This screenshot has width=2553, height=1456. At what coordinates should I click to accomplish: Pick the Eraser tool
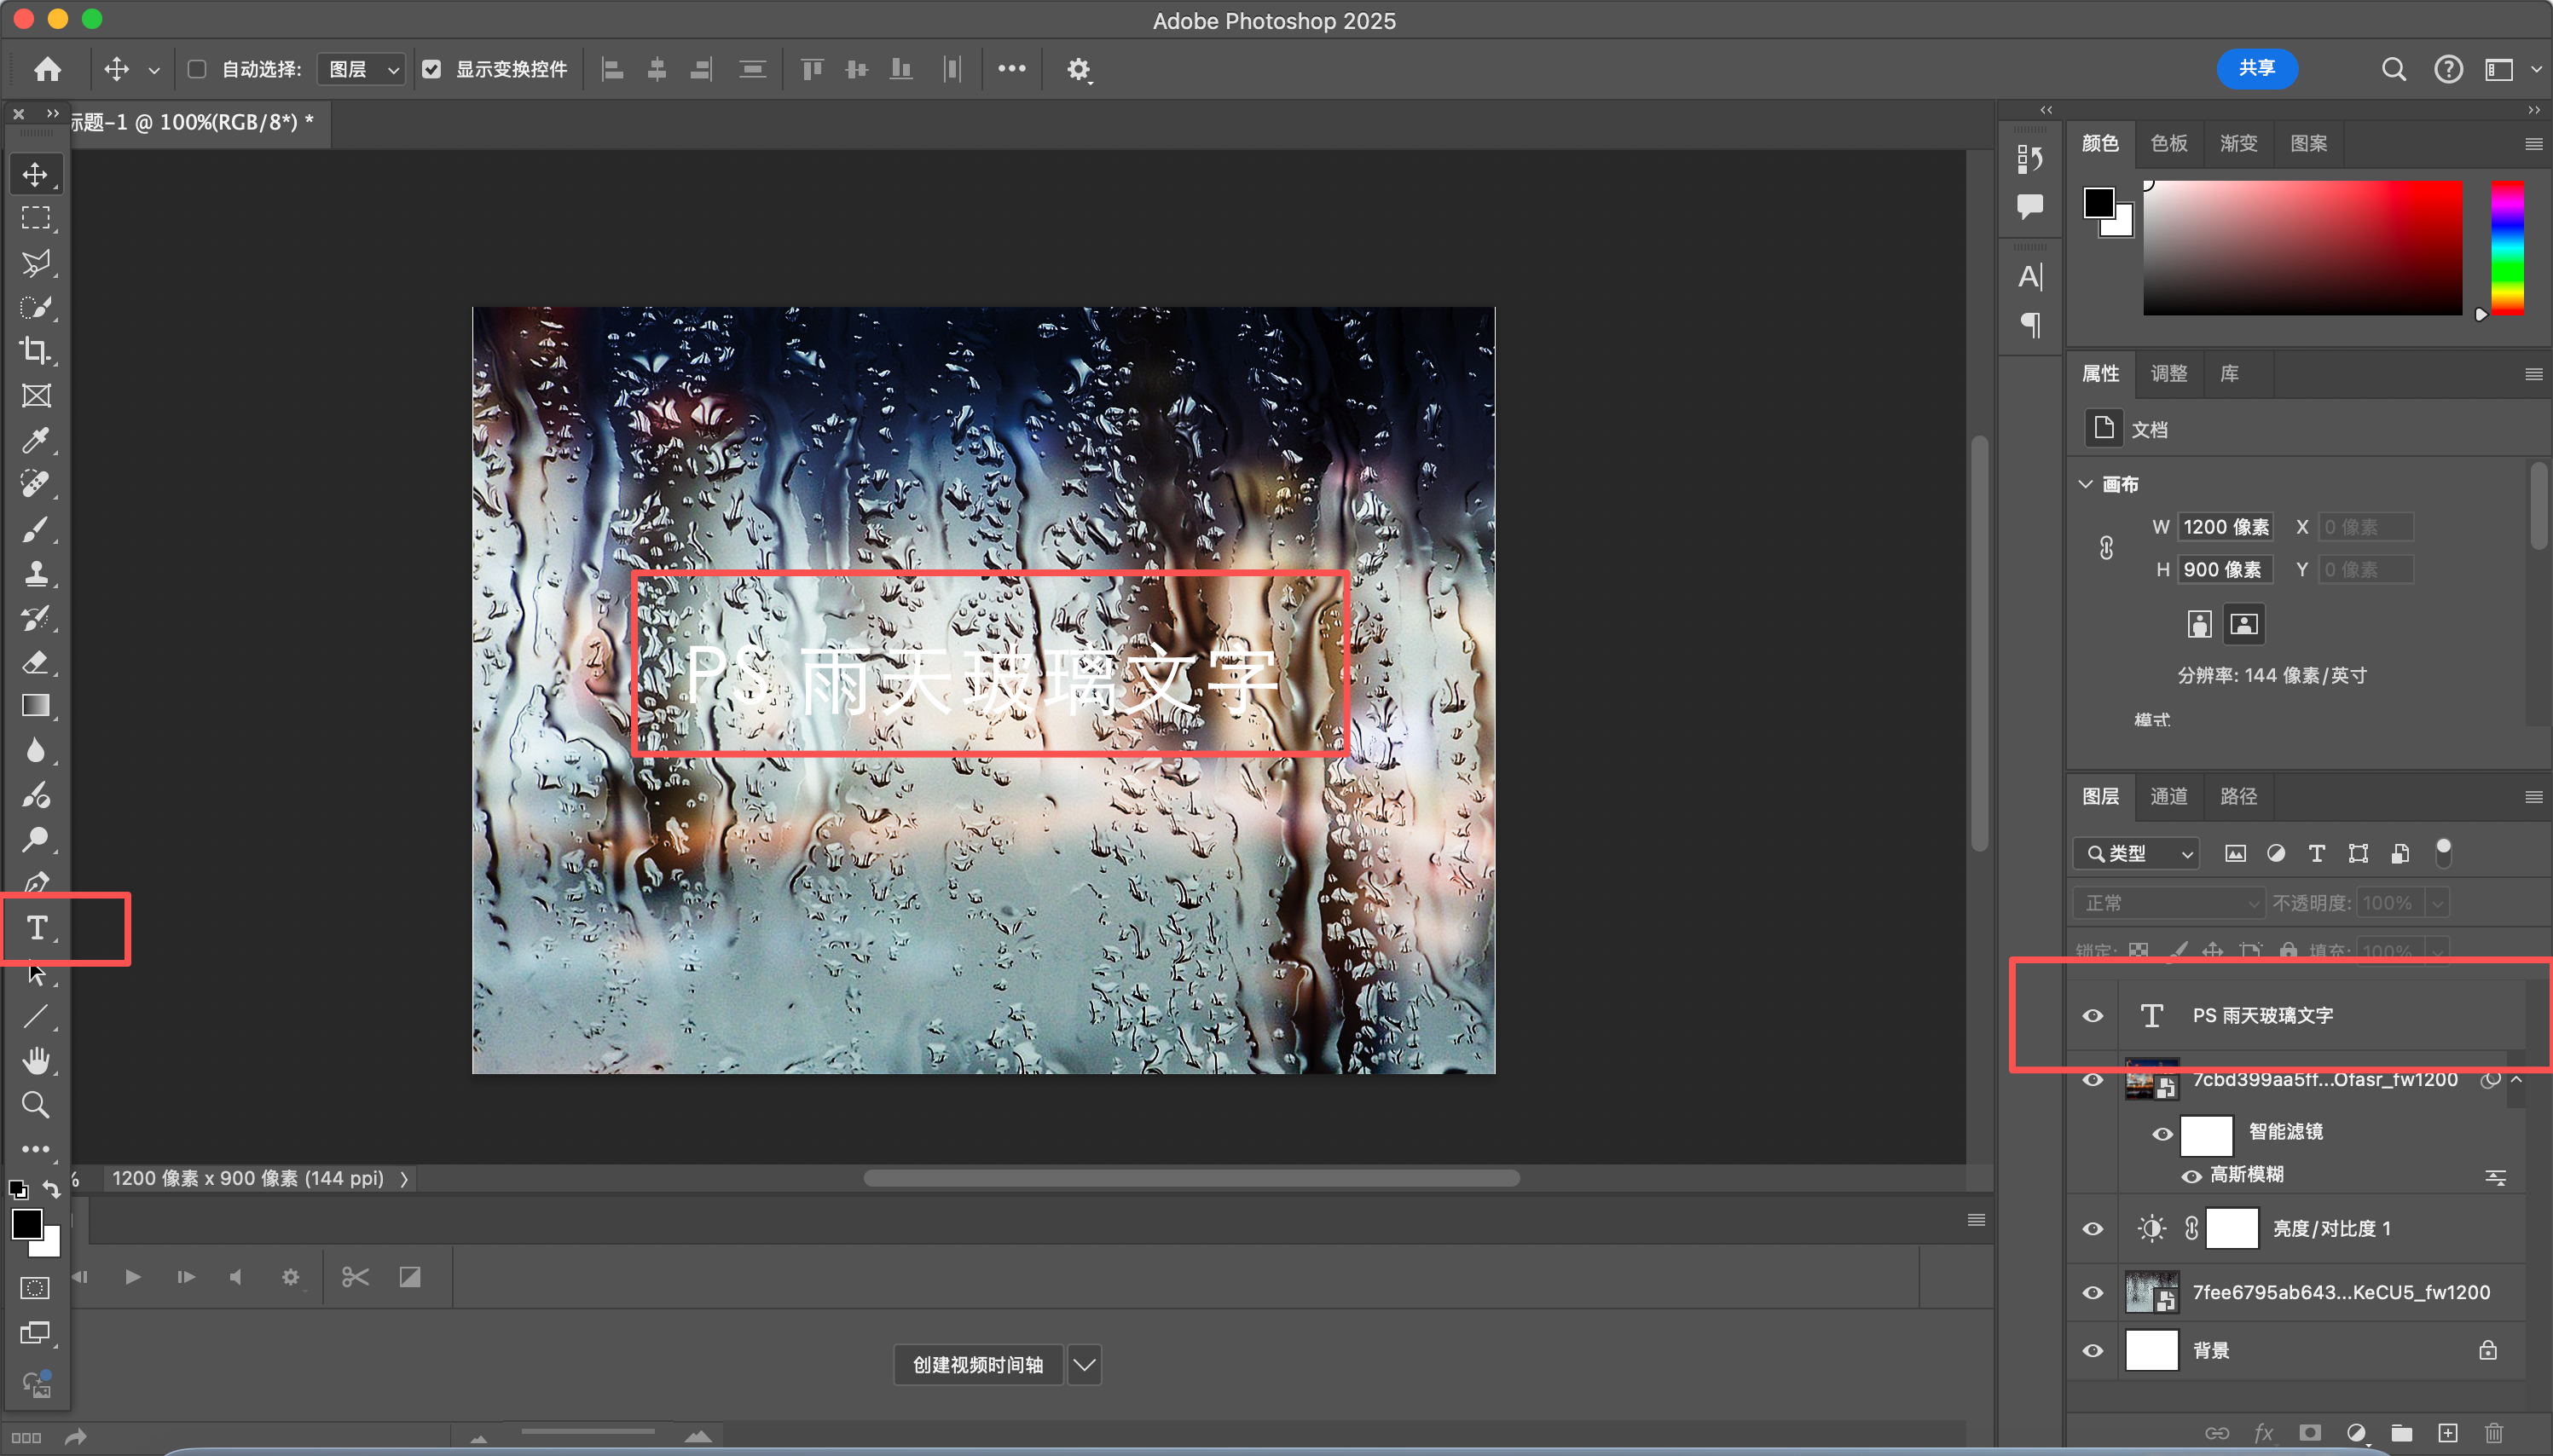(x=36, y=662)
